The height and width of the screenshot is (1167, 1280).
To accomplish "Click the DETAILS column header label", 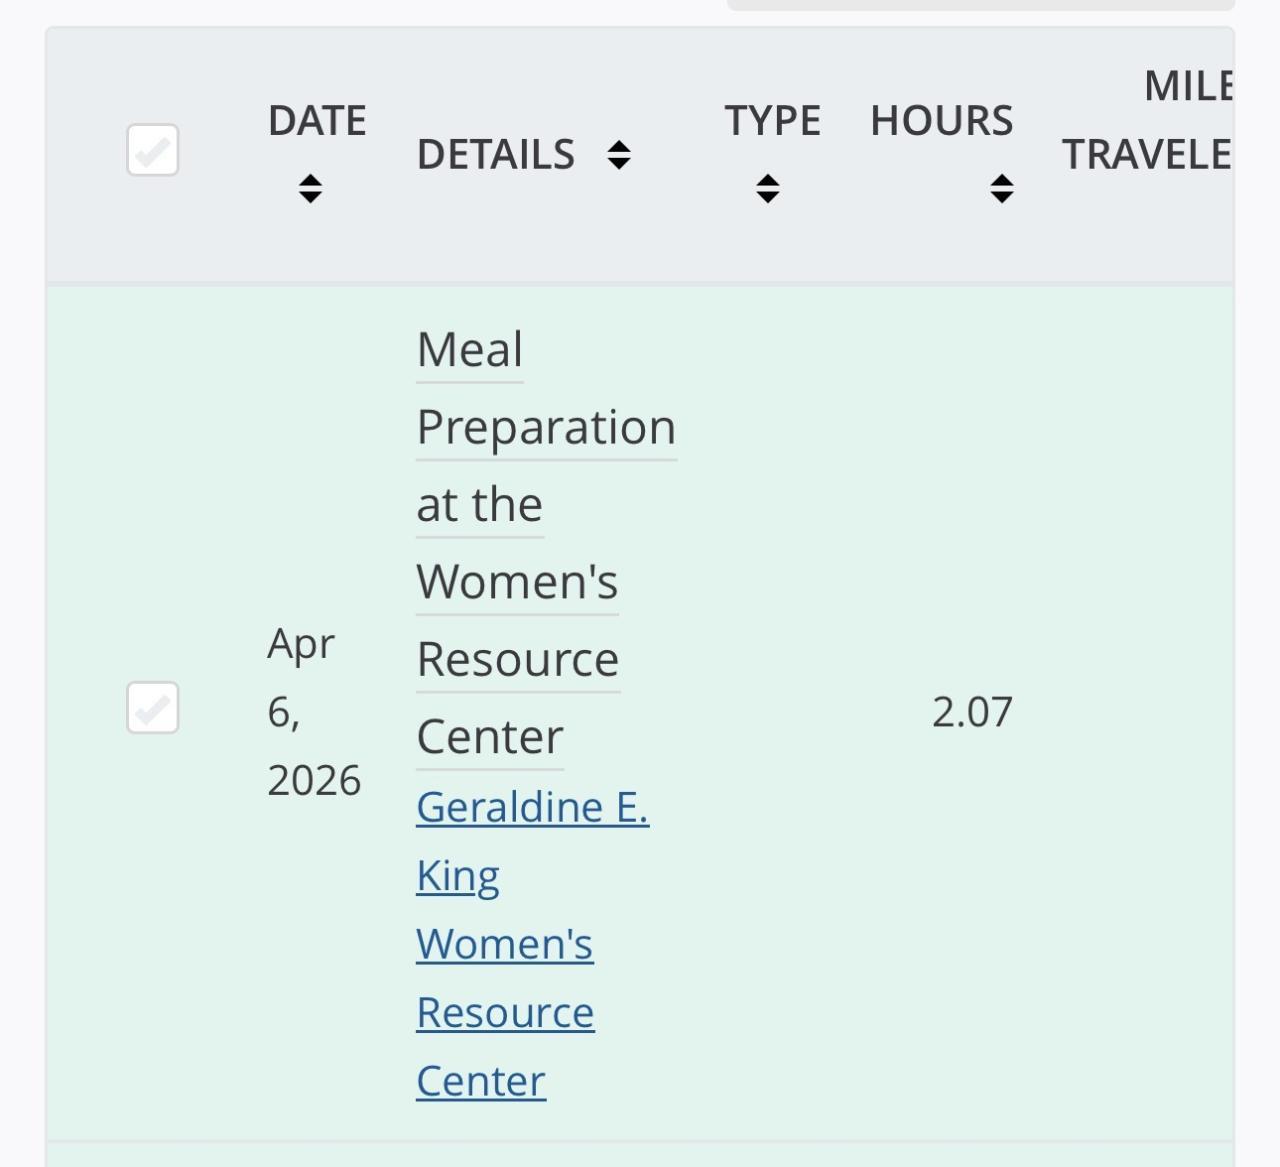I will (495, 155).
